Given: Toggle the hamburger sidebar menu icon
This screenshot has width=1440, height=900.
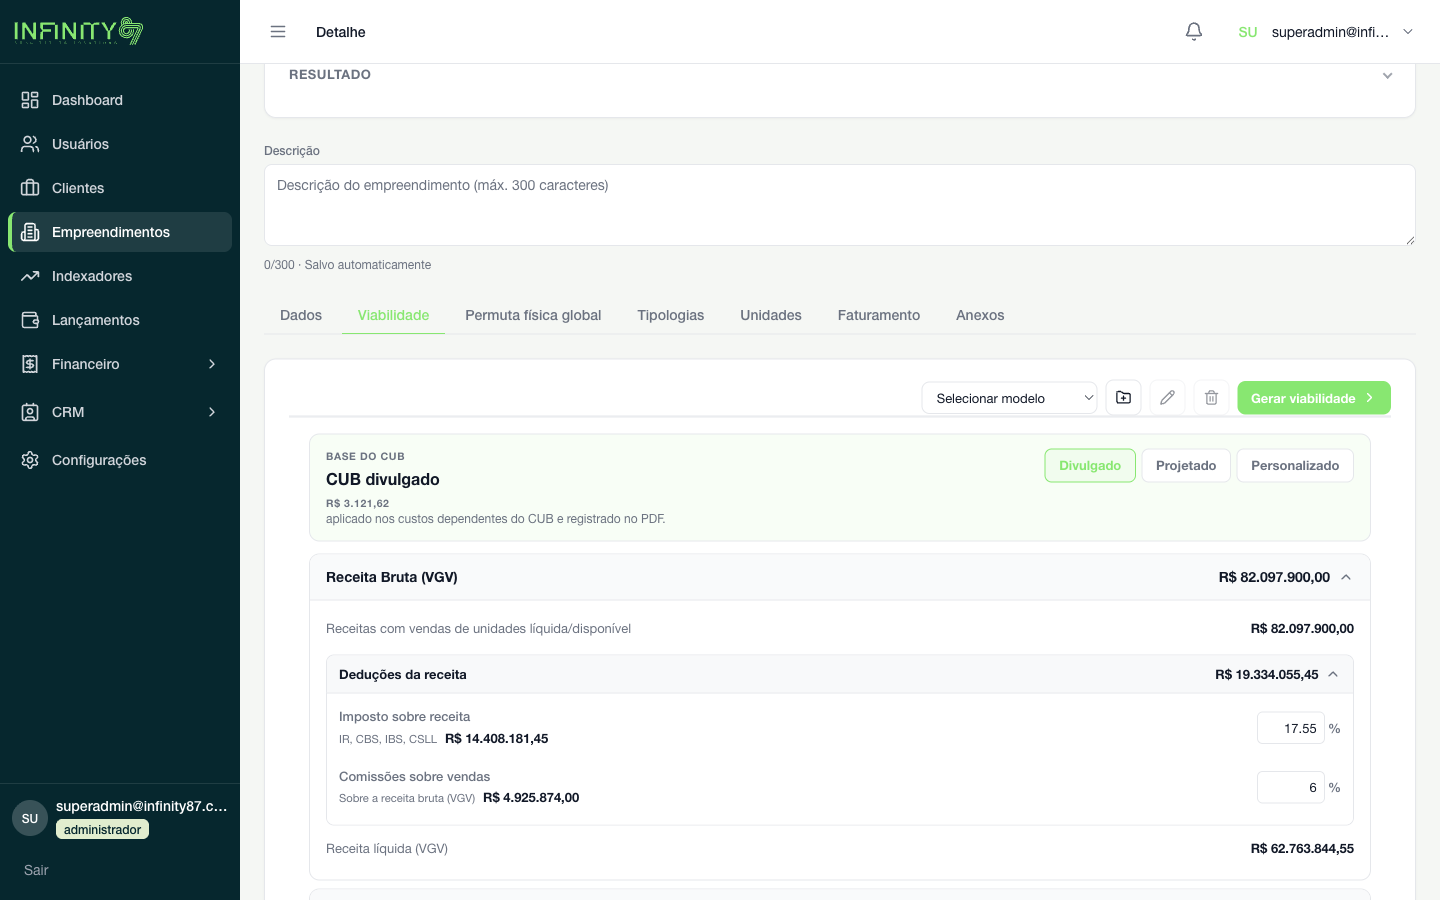Looking at the screenshot, I should pyautogui.click(x=278, y=32).
